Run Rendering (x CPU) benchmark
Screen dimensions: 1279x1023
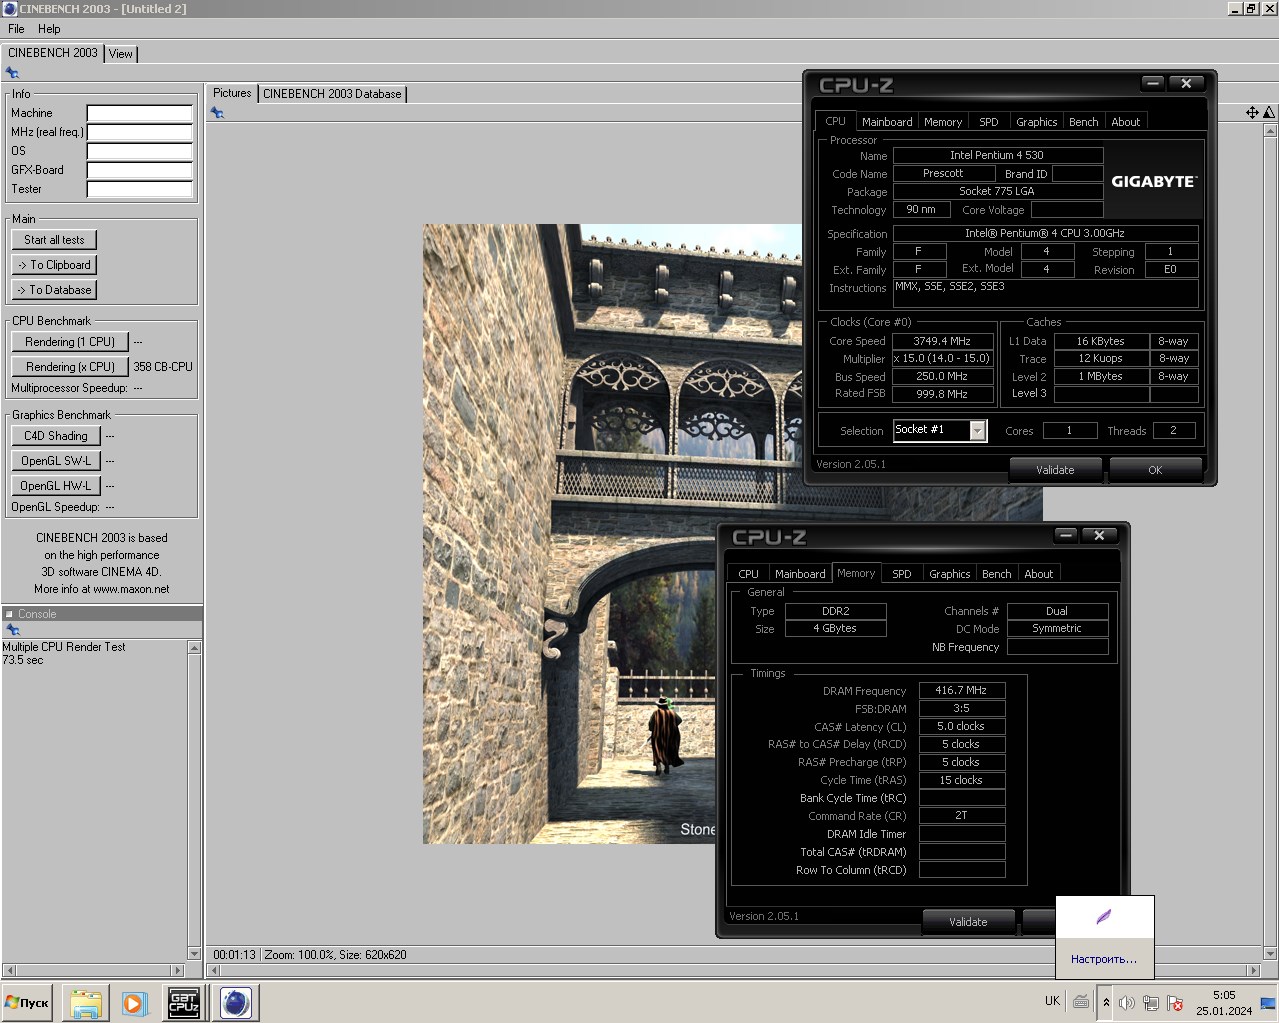70,367
